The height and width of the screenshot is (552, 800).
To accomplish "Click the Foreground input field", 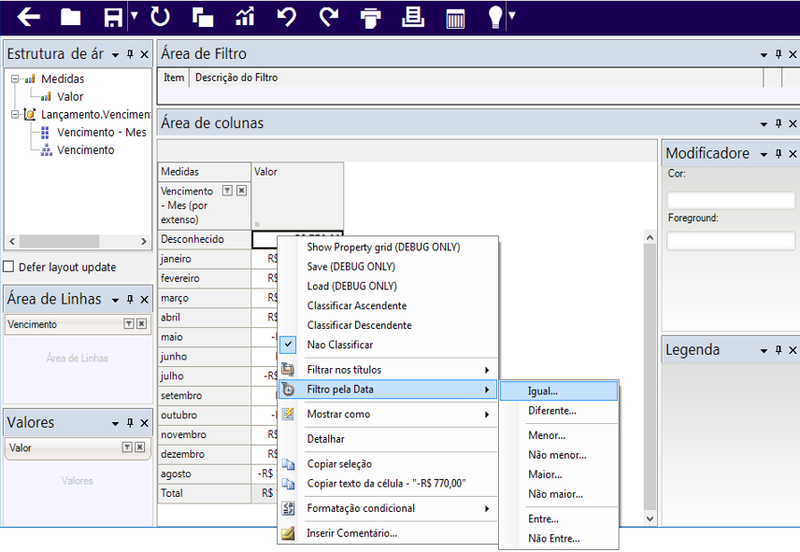I will [731, 241].
